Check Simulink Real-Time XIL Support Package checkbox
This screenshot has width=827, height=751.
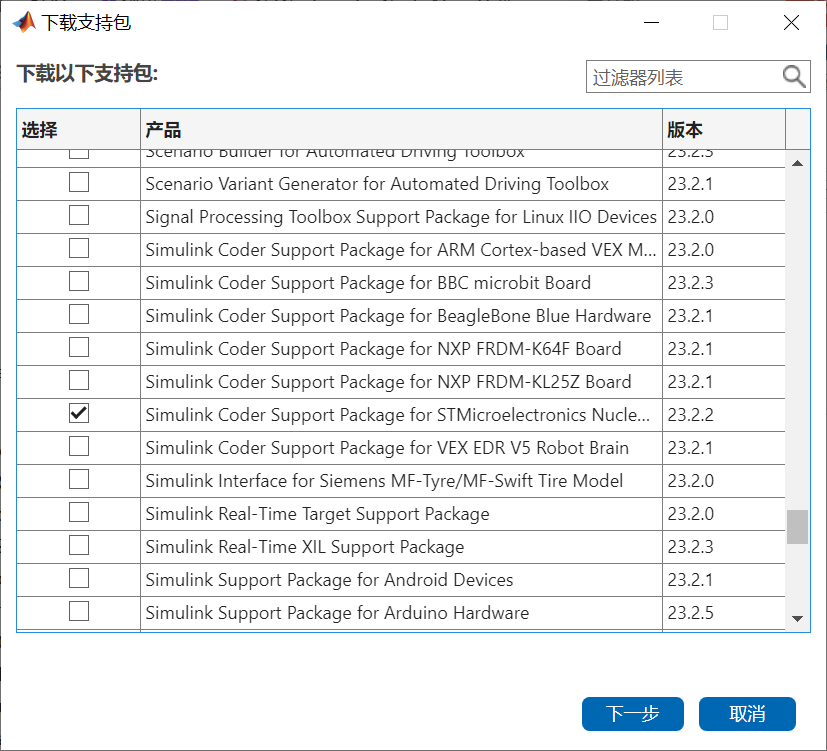pyautogui.click(x=79, y=545)
